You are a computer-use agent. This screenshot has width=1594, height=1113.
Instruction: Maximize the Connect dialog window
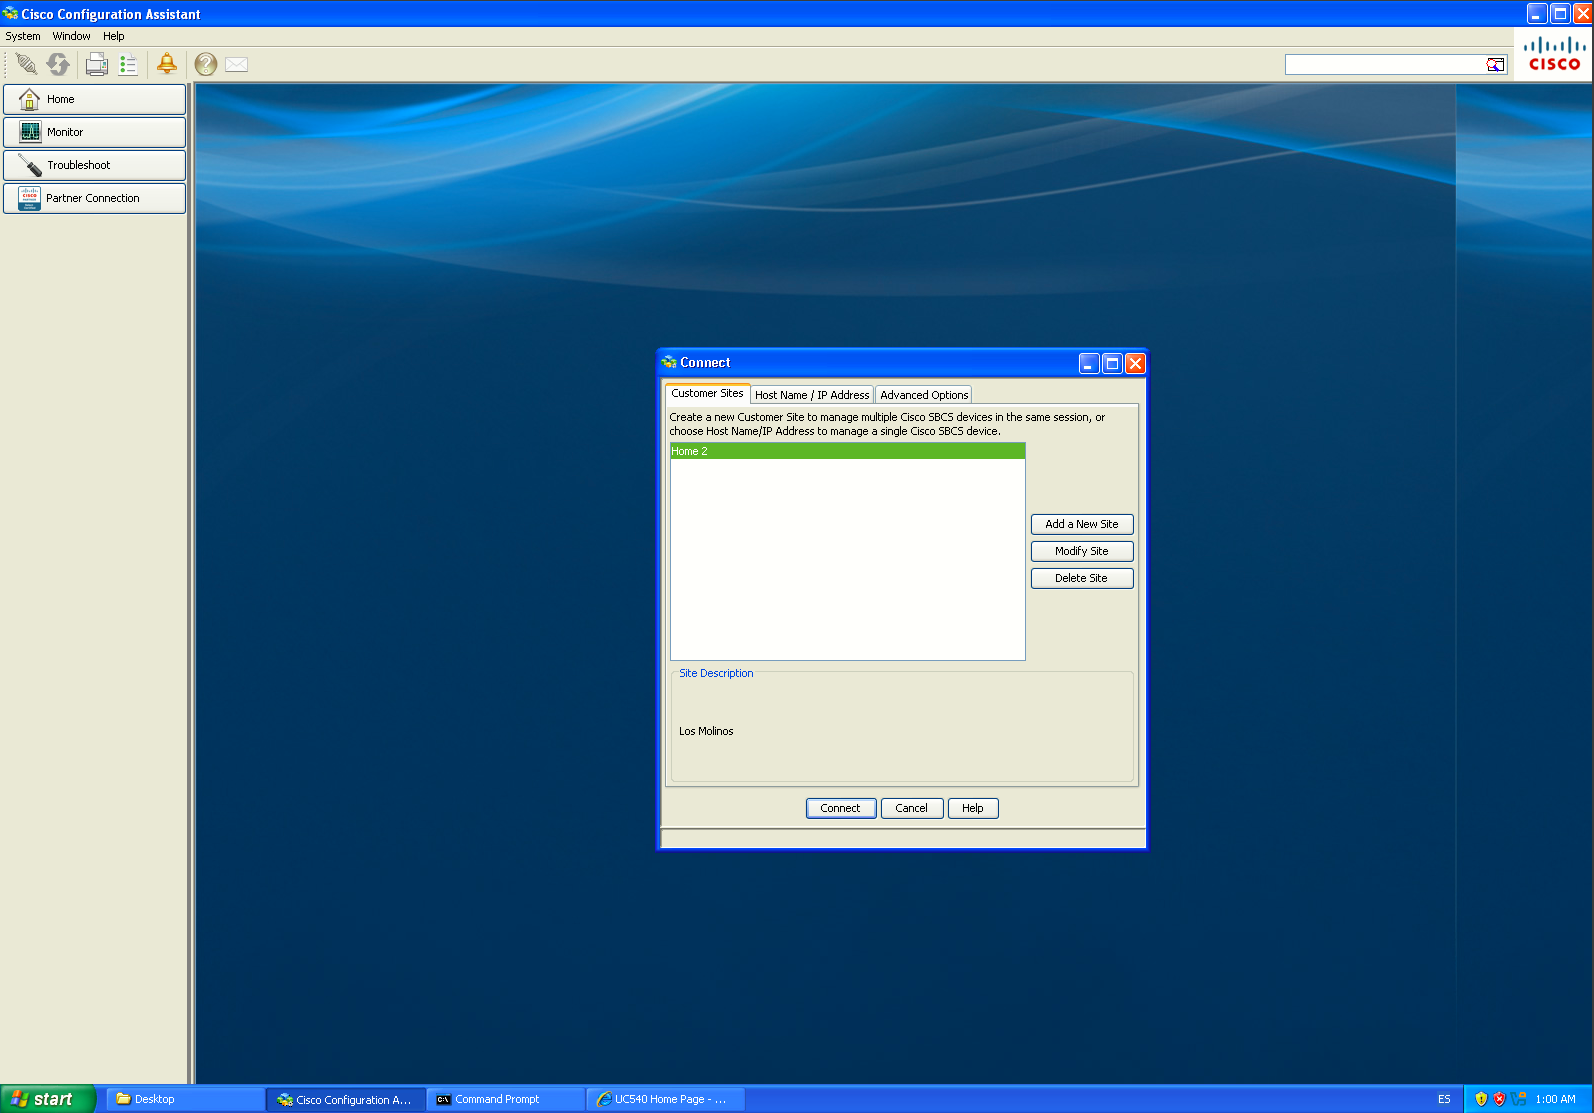coord(1112,363)
